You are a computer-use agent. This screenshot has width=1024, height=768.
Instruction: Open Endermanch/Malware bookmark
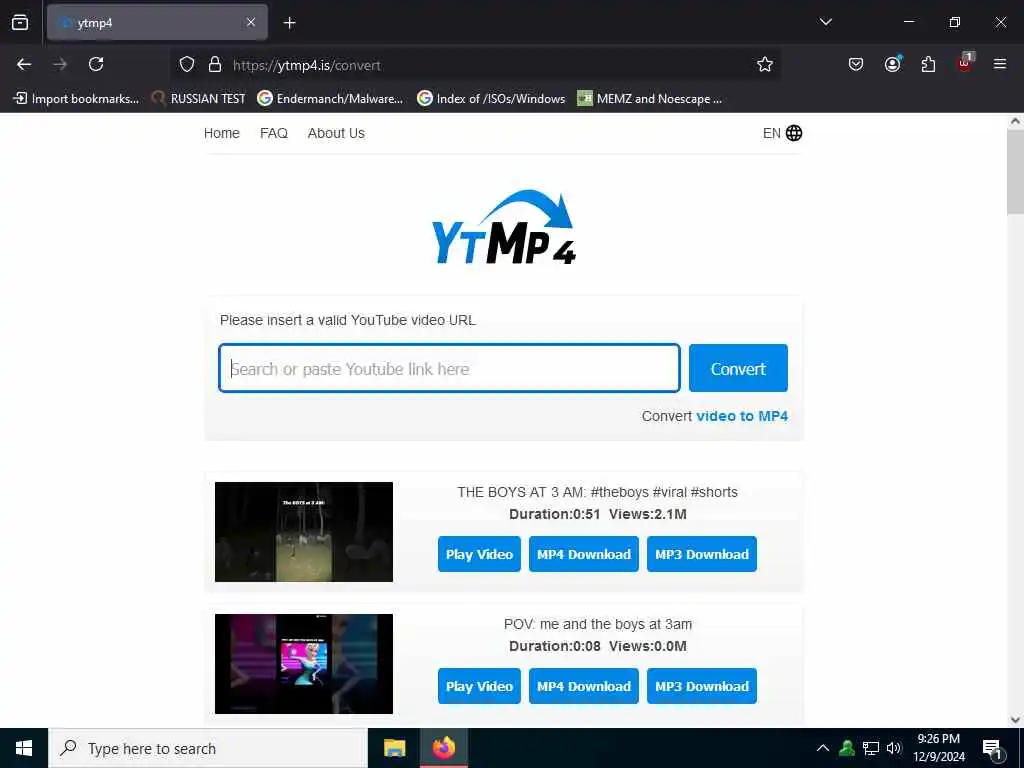tap(330, 99)
